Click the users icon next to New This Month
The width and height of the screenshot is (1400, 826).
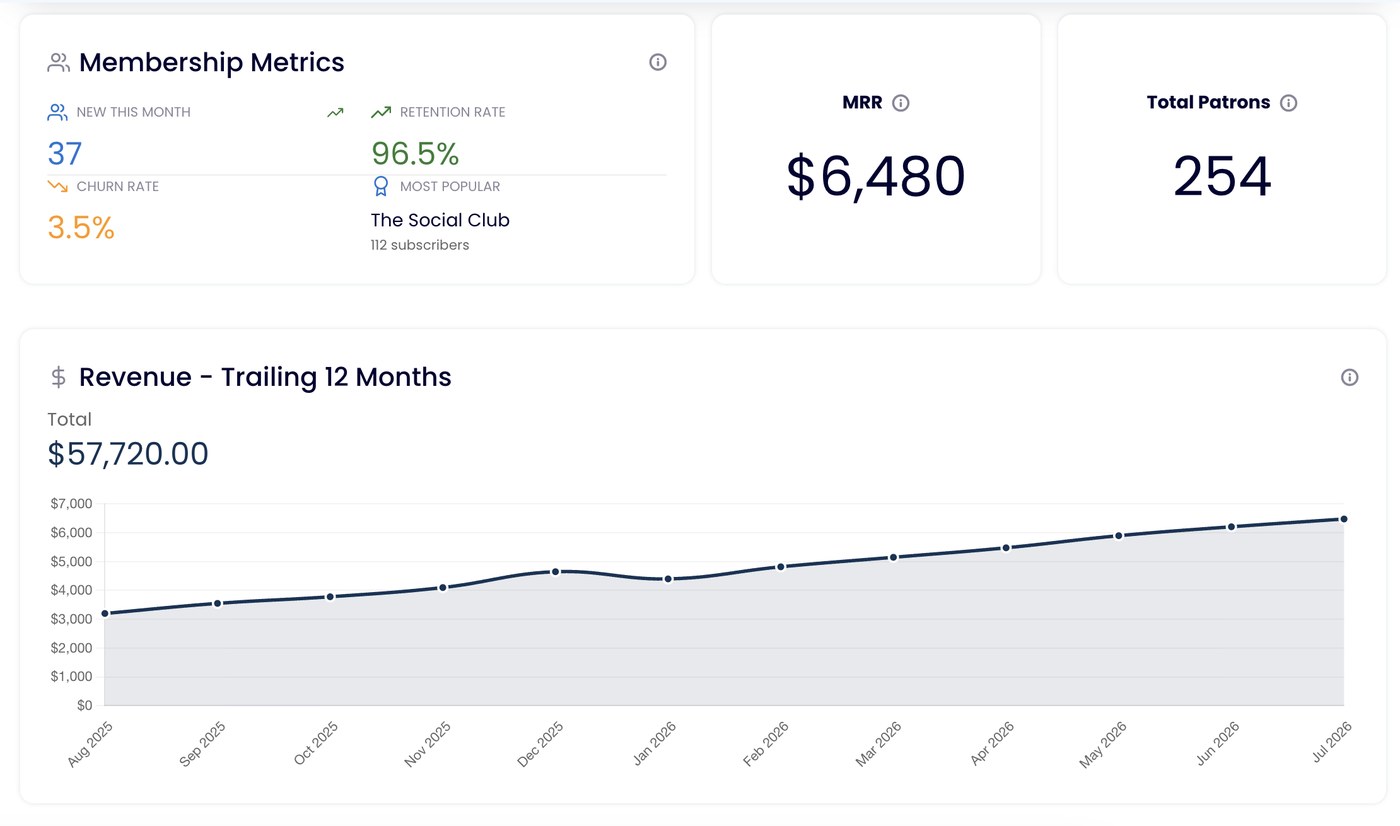point(57,112)
